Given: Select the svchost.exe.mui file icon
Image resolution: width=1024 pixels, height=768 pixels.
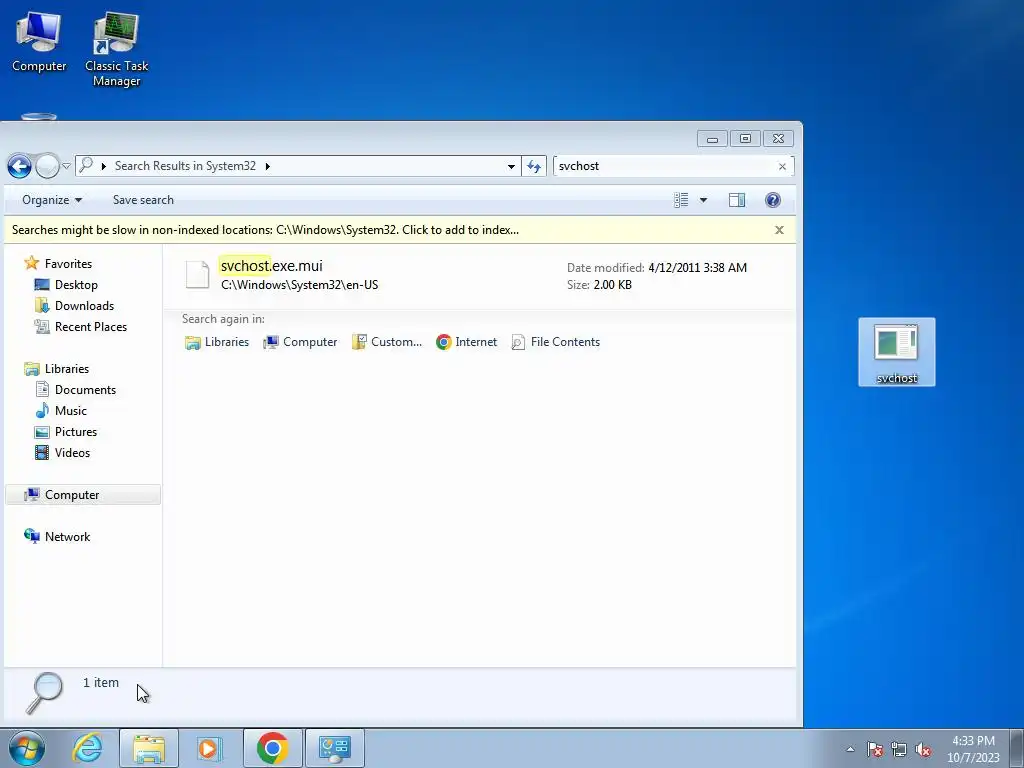Looking at the screenshot, I should (x=197, y=274).
